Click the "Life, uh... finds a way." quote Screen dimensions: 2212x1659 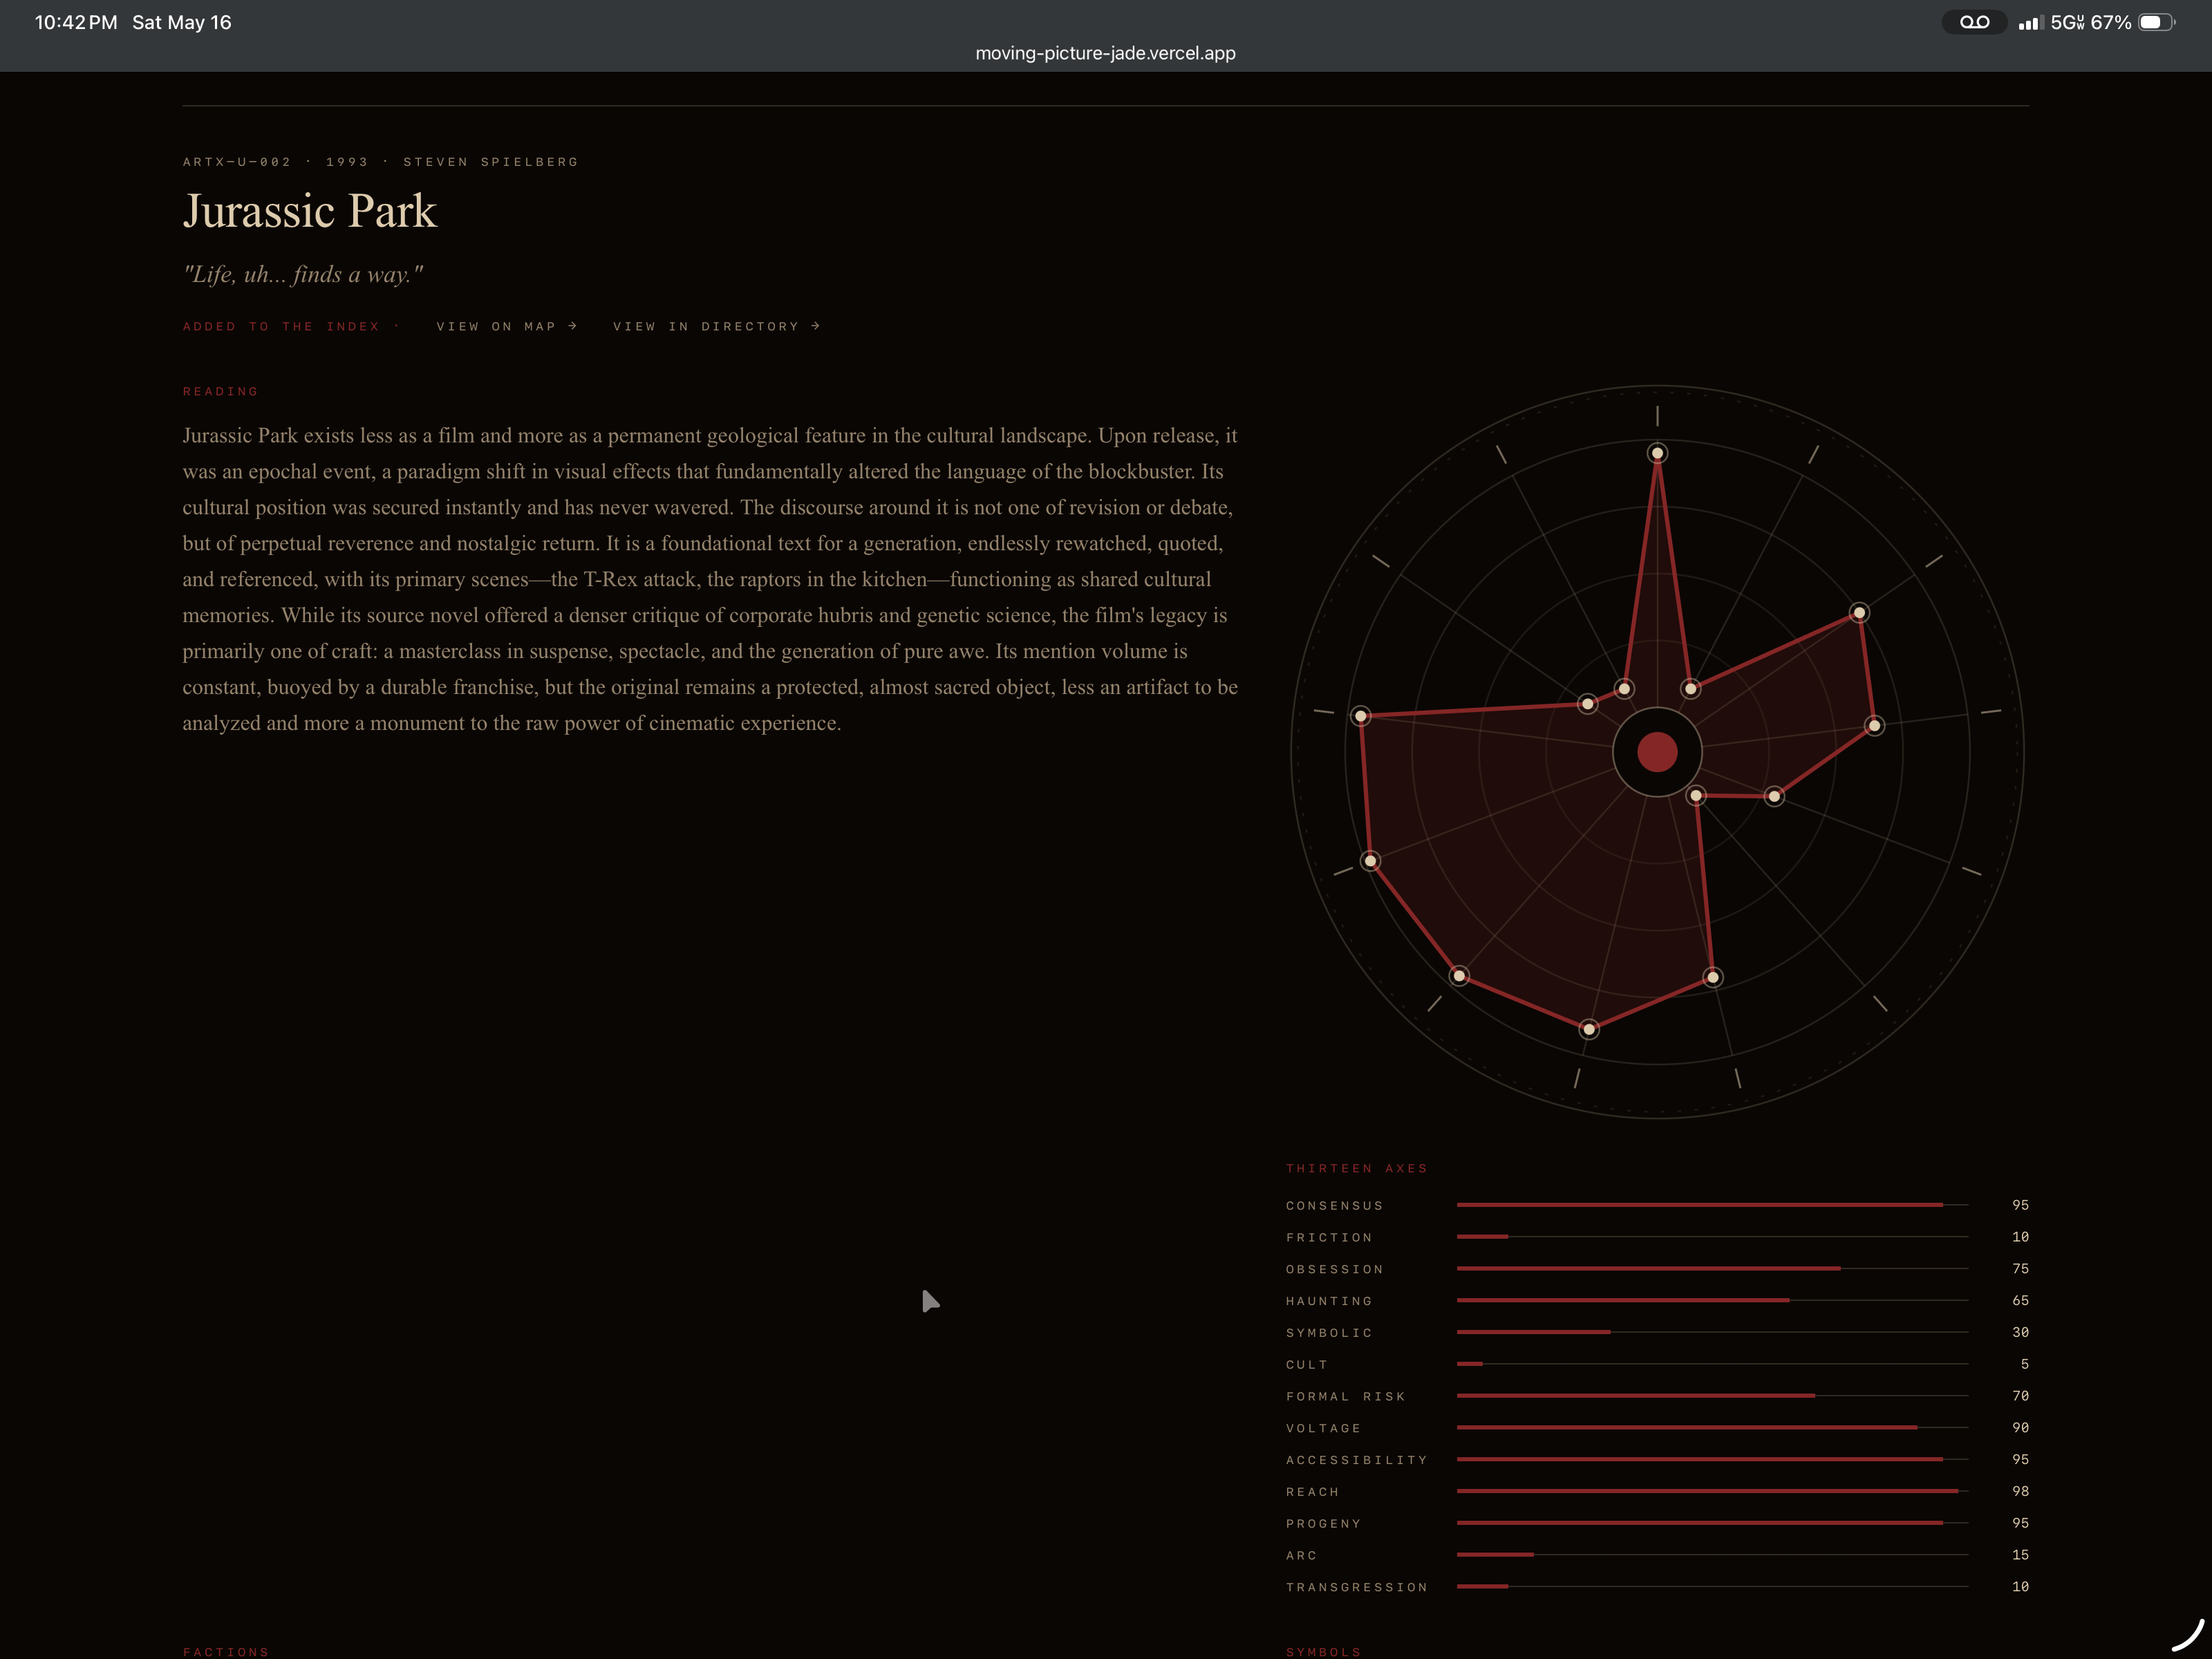tap(303, 274)
